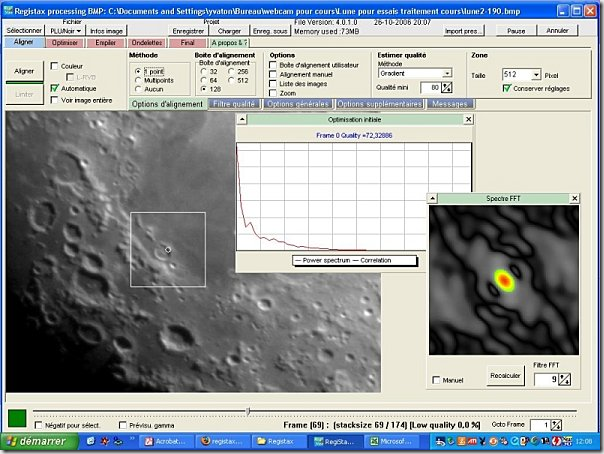Select the 1 point method radio
The height and width of the screenshot is (454, 604).
tap(138, 71)
